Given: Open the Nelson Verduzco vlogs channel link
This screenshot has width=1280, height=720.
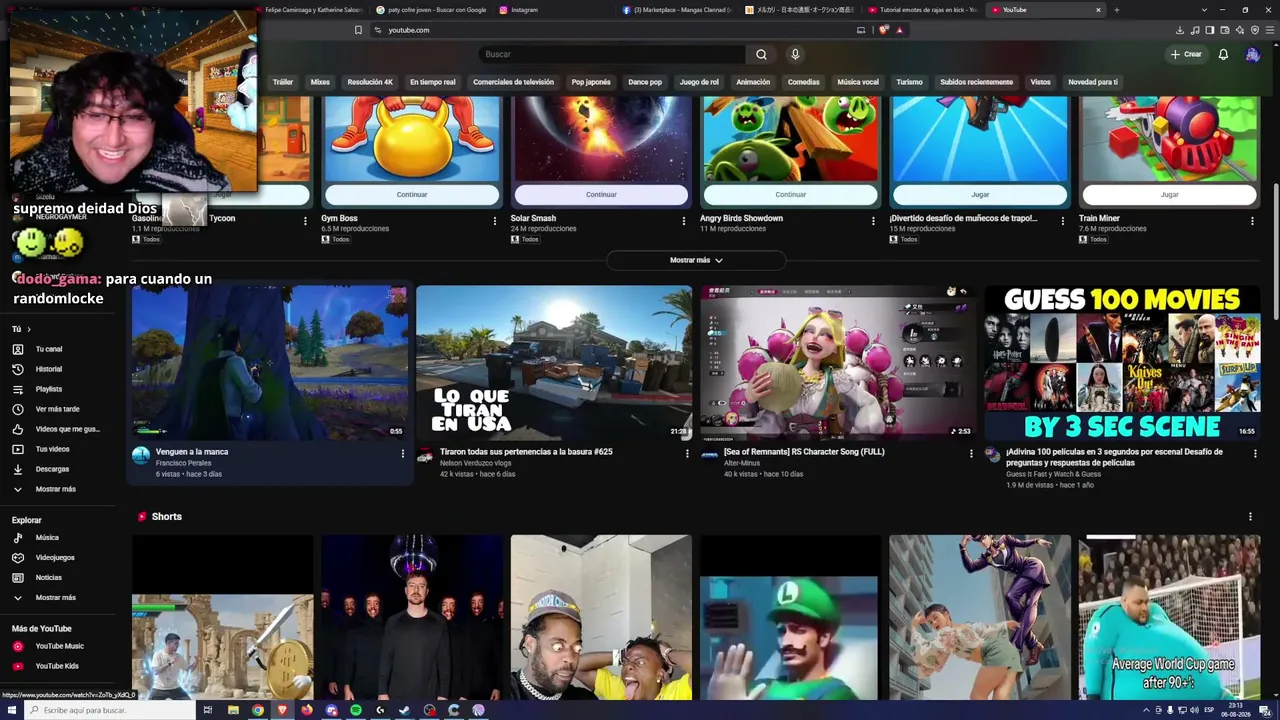Looking at the screenshot, I should [x=475, y=463].
